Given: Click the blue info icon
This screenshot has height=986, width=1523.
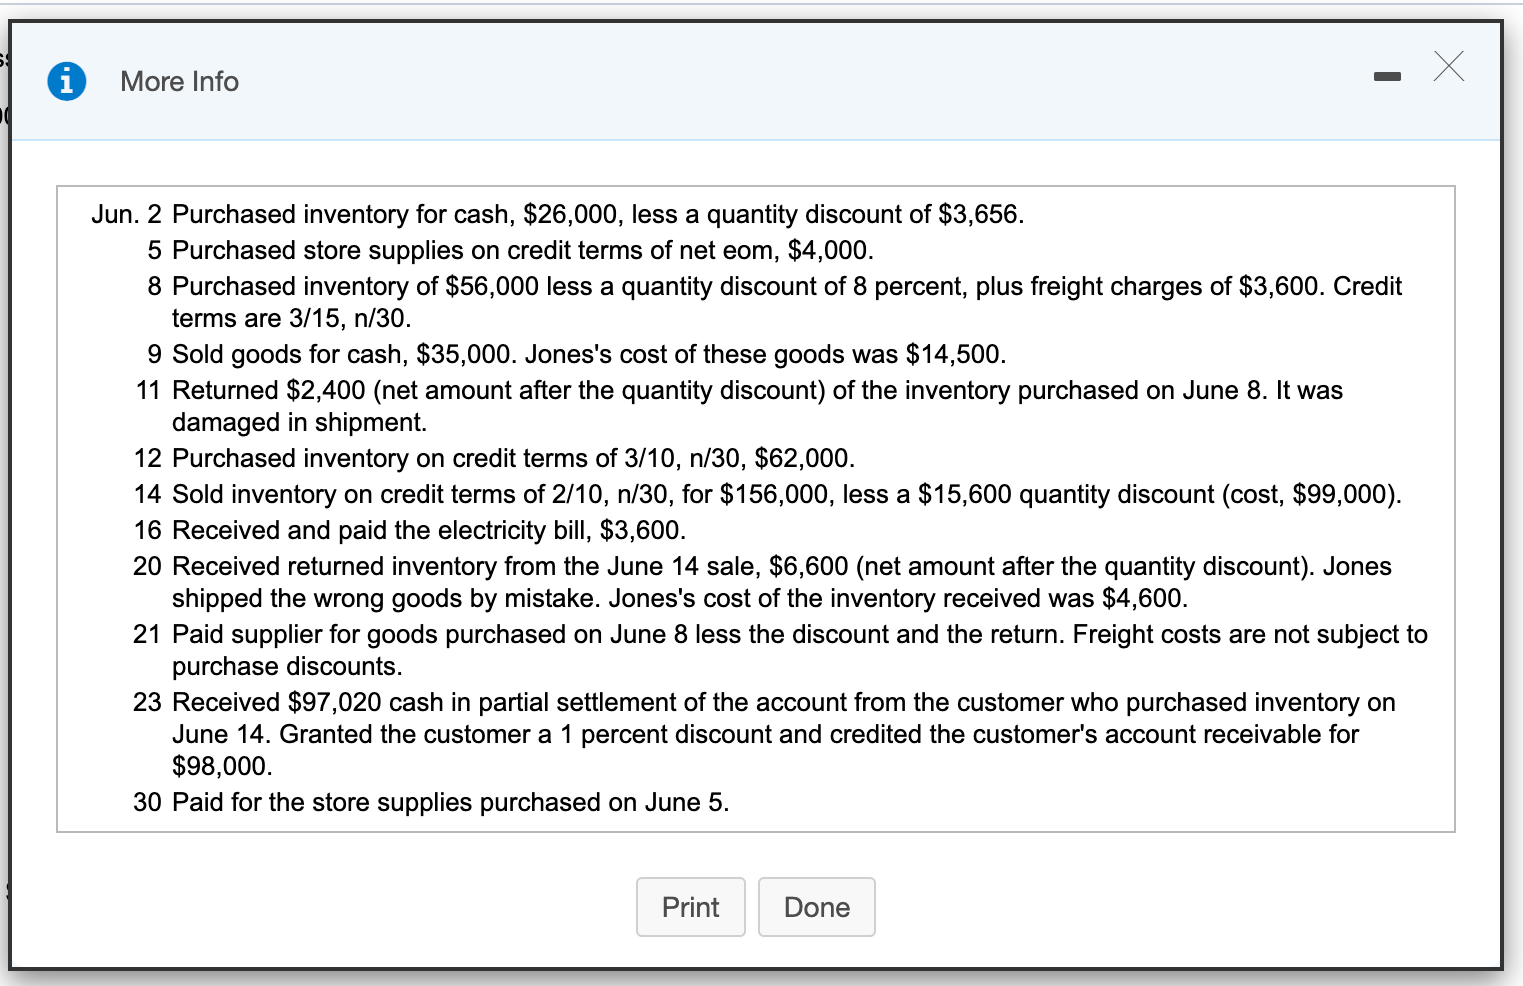Looking at the screenshot, I should (67, 81).
